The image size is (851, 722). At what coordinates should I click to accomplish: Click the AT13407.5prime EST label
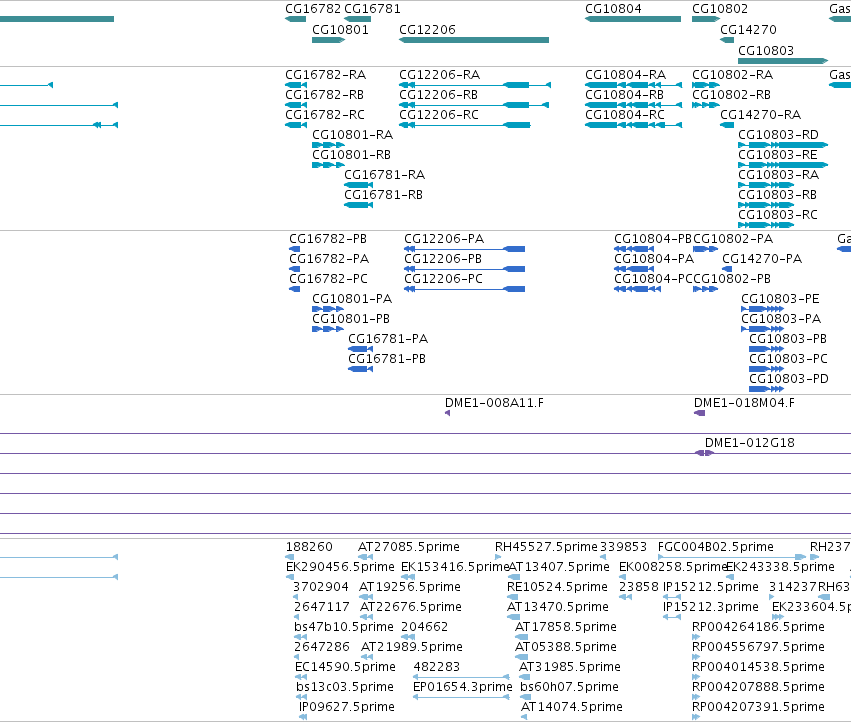(559, 567)
